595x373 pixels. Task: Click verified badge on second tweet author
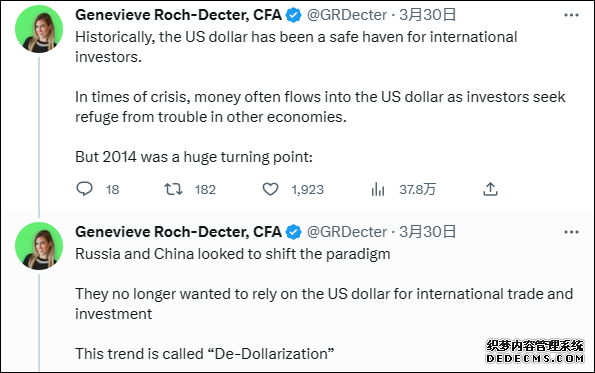[293, 232]
